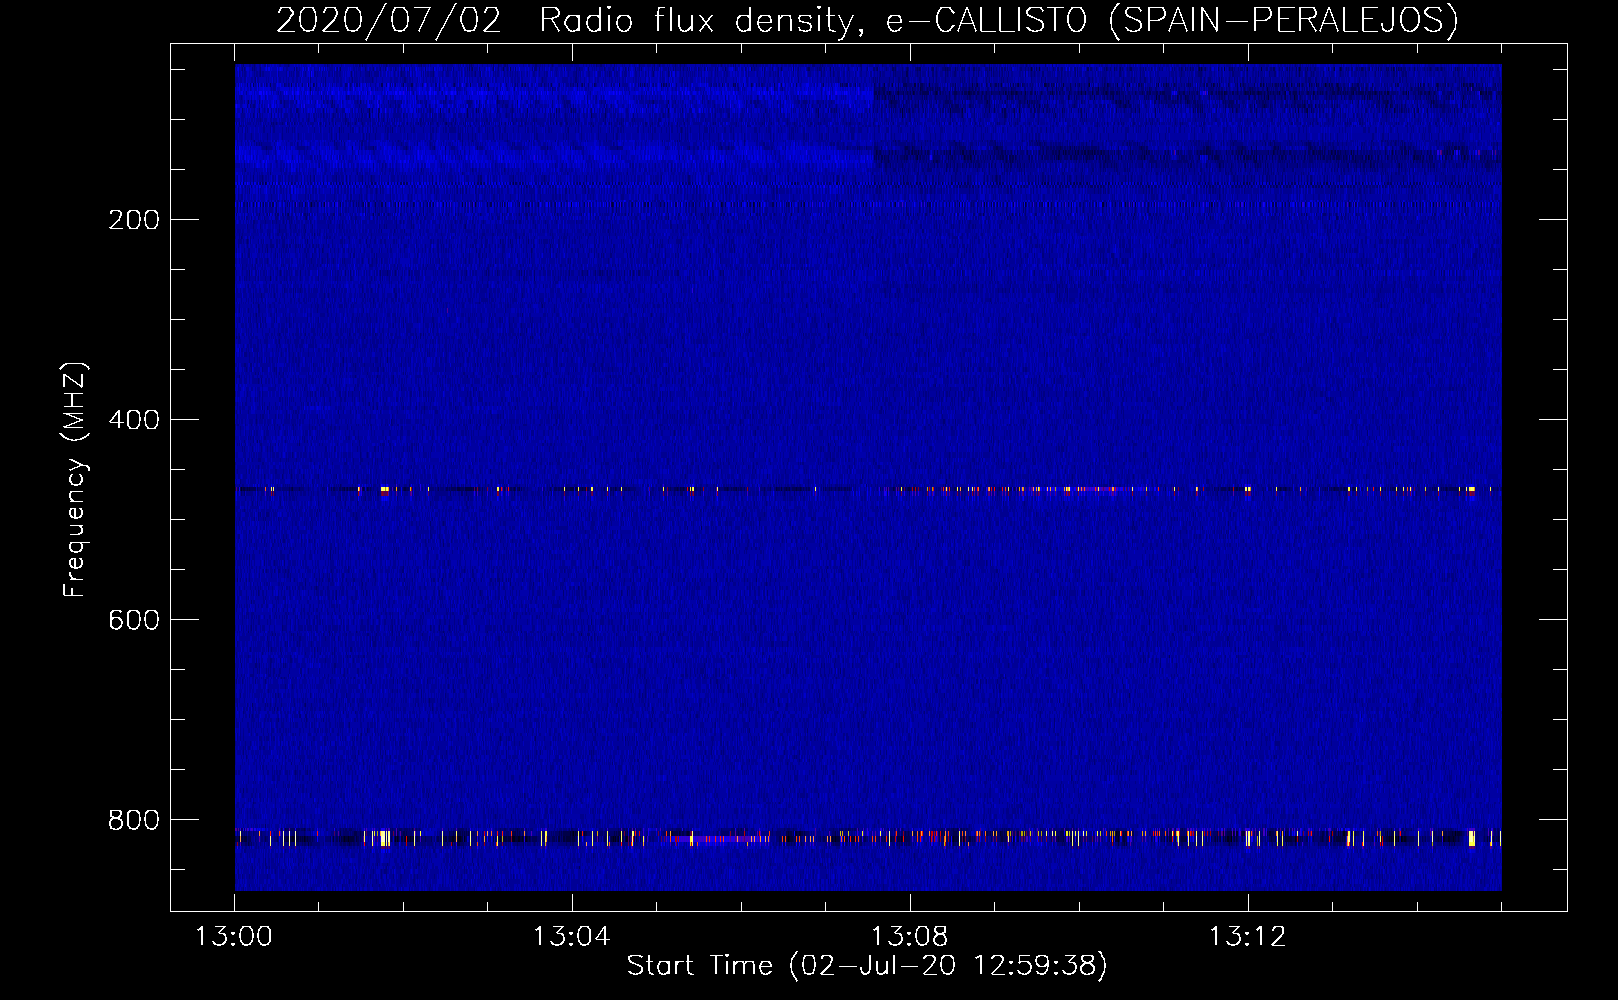Click the 400 frequency tick label
Image resolution: width=1618 pixels, height=1000 pixels.
pos(134,420)
